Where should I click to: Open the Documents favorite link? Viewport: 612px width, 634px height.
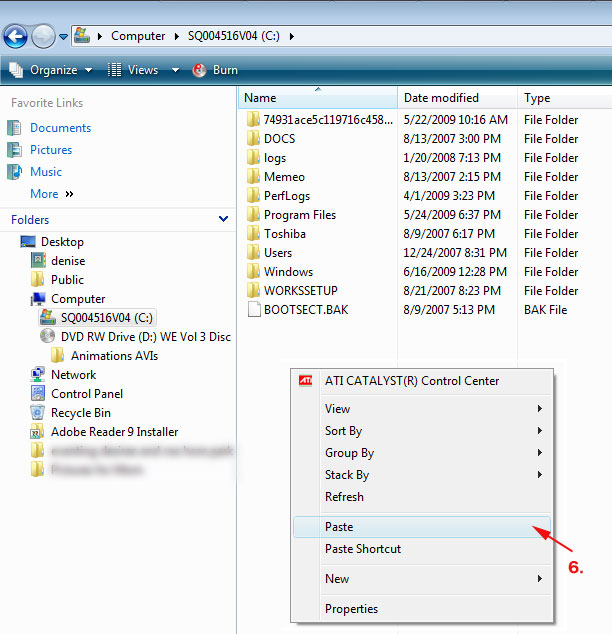pyautogui.click(x=60, y=128)
